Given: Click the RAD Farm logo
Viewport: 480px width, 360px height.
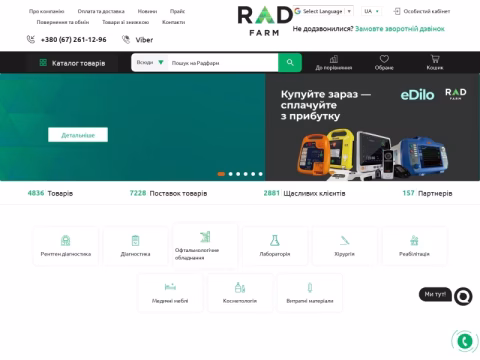Looking at the screenshot, I should coord(265,21).
